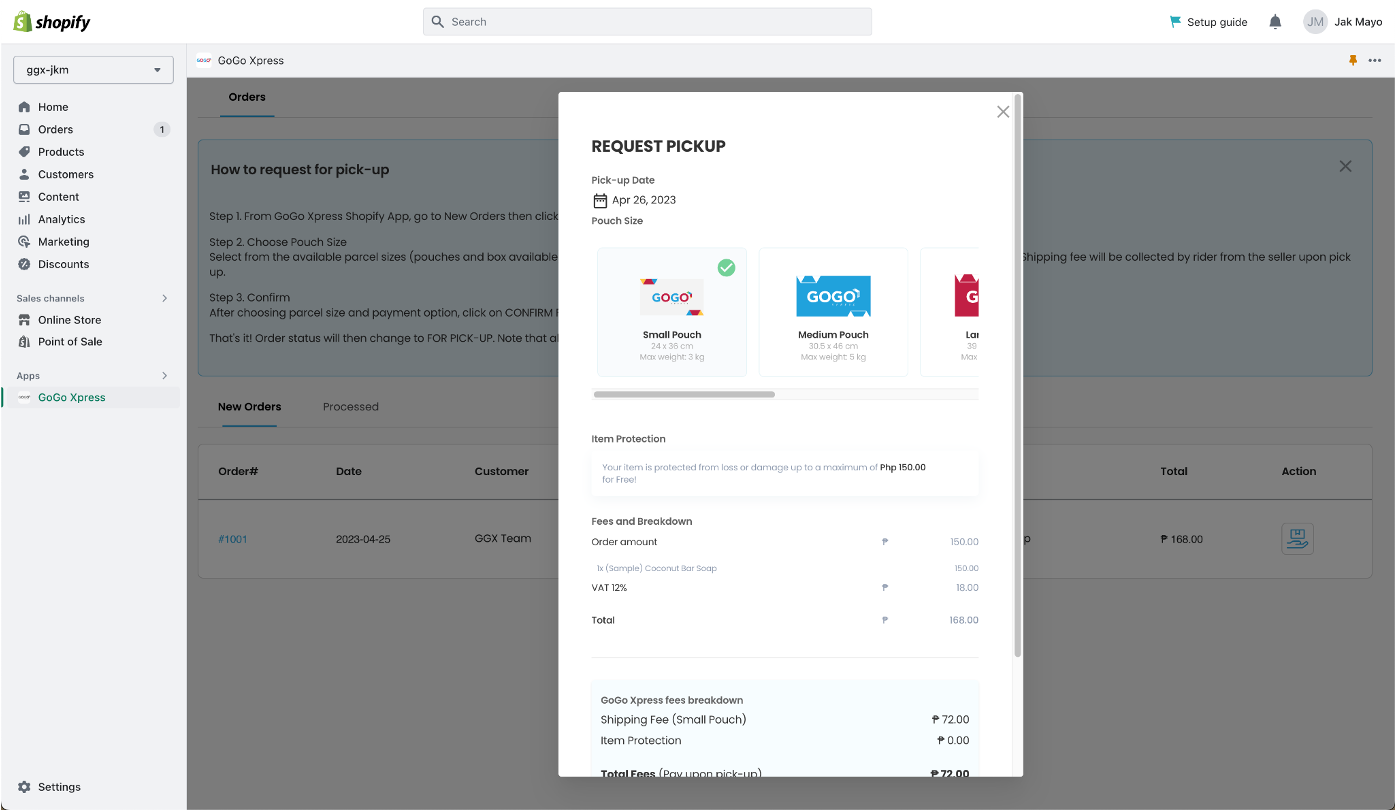The image size is (1396, 810).
Task: Click the Online Store storefront icon
Action: coord(24,320)
